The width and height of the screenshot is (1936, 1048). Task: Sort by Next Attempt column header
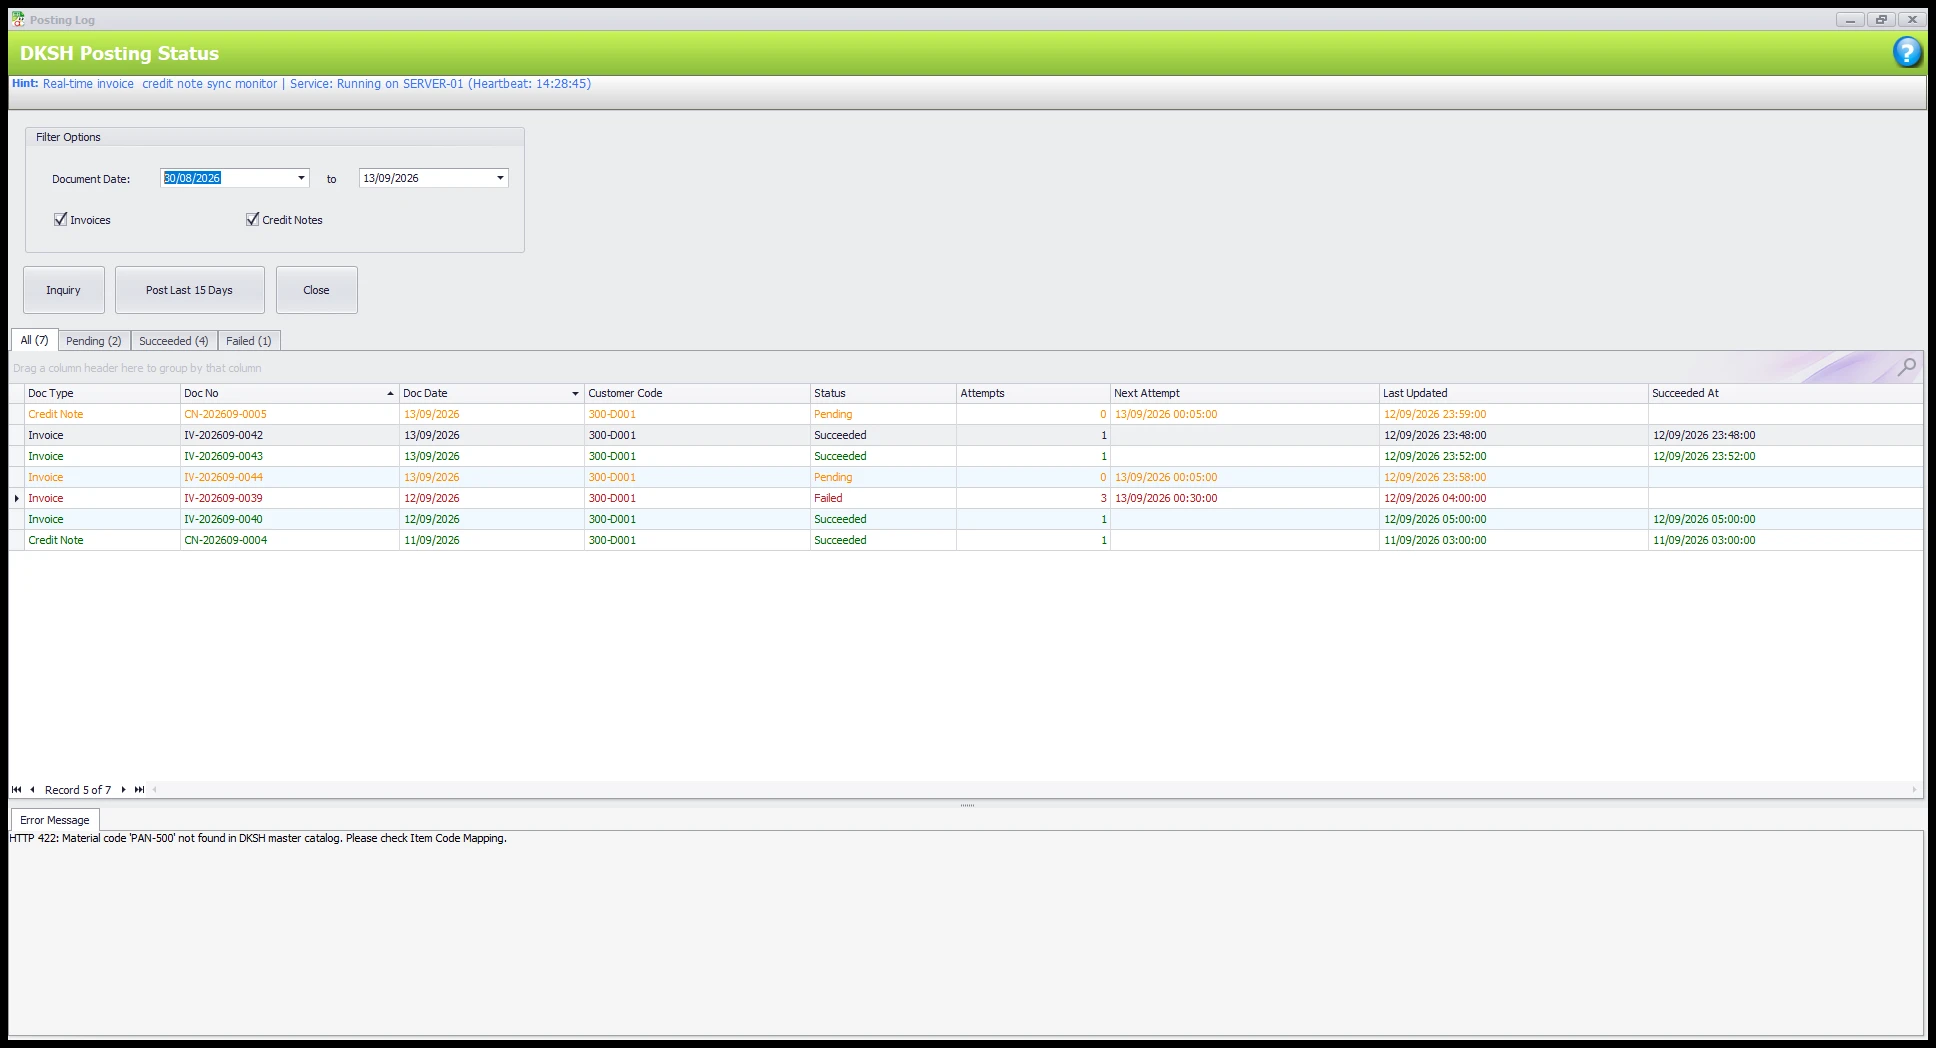tap(1244, 394)
